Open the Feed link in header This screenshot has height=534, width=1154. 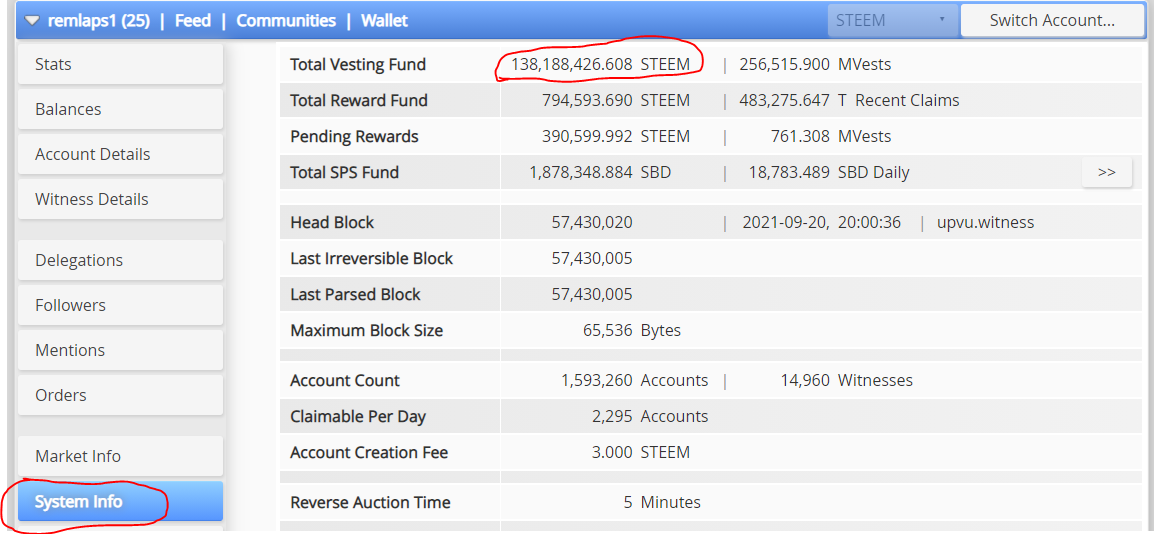[x=193, y=20]
